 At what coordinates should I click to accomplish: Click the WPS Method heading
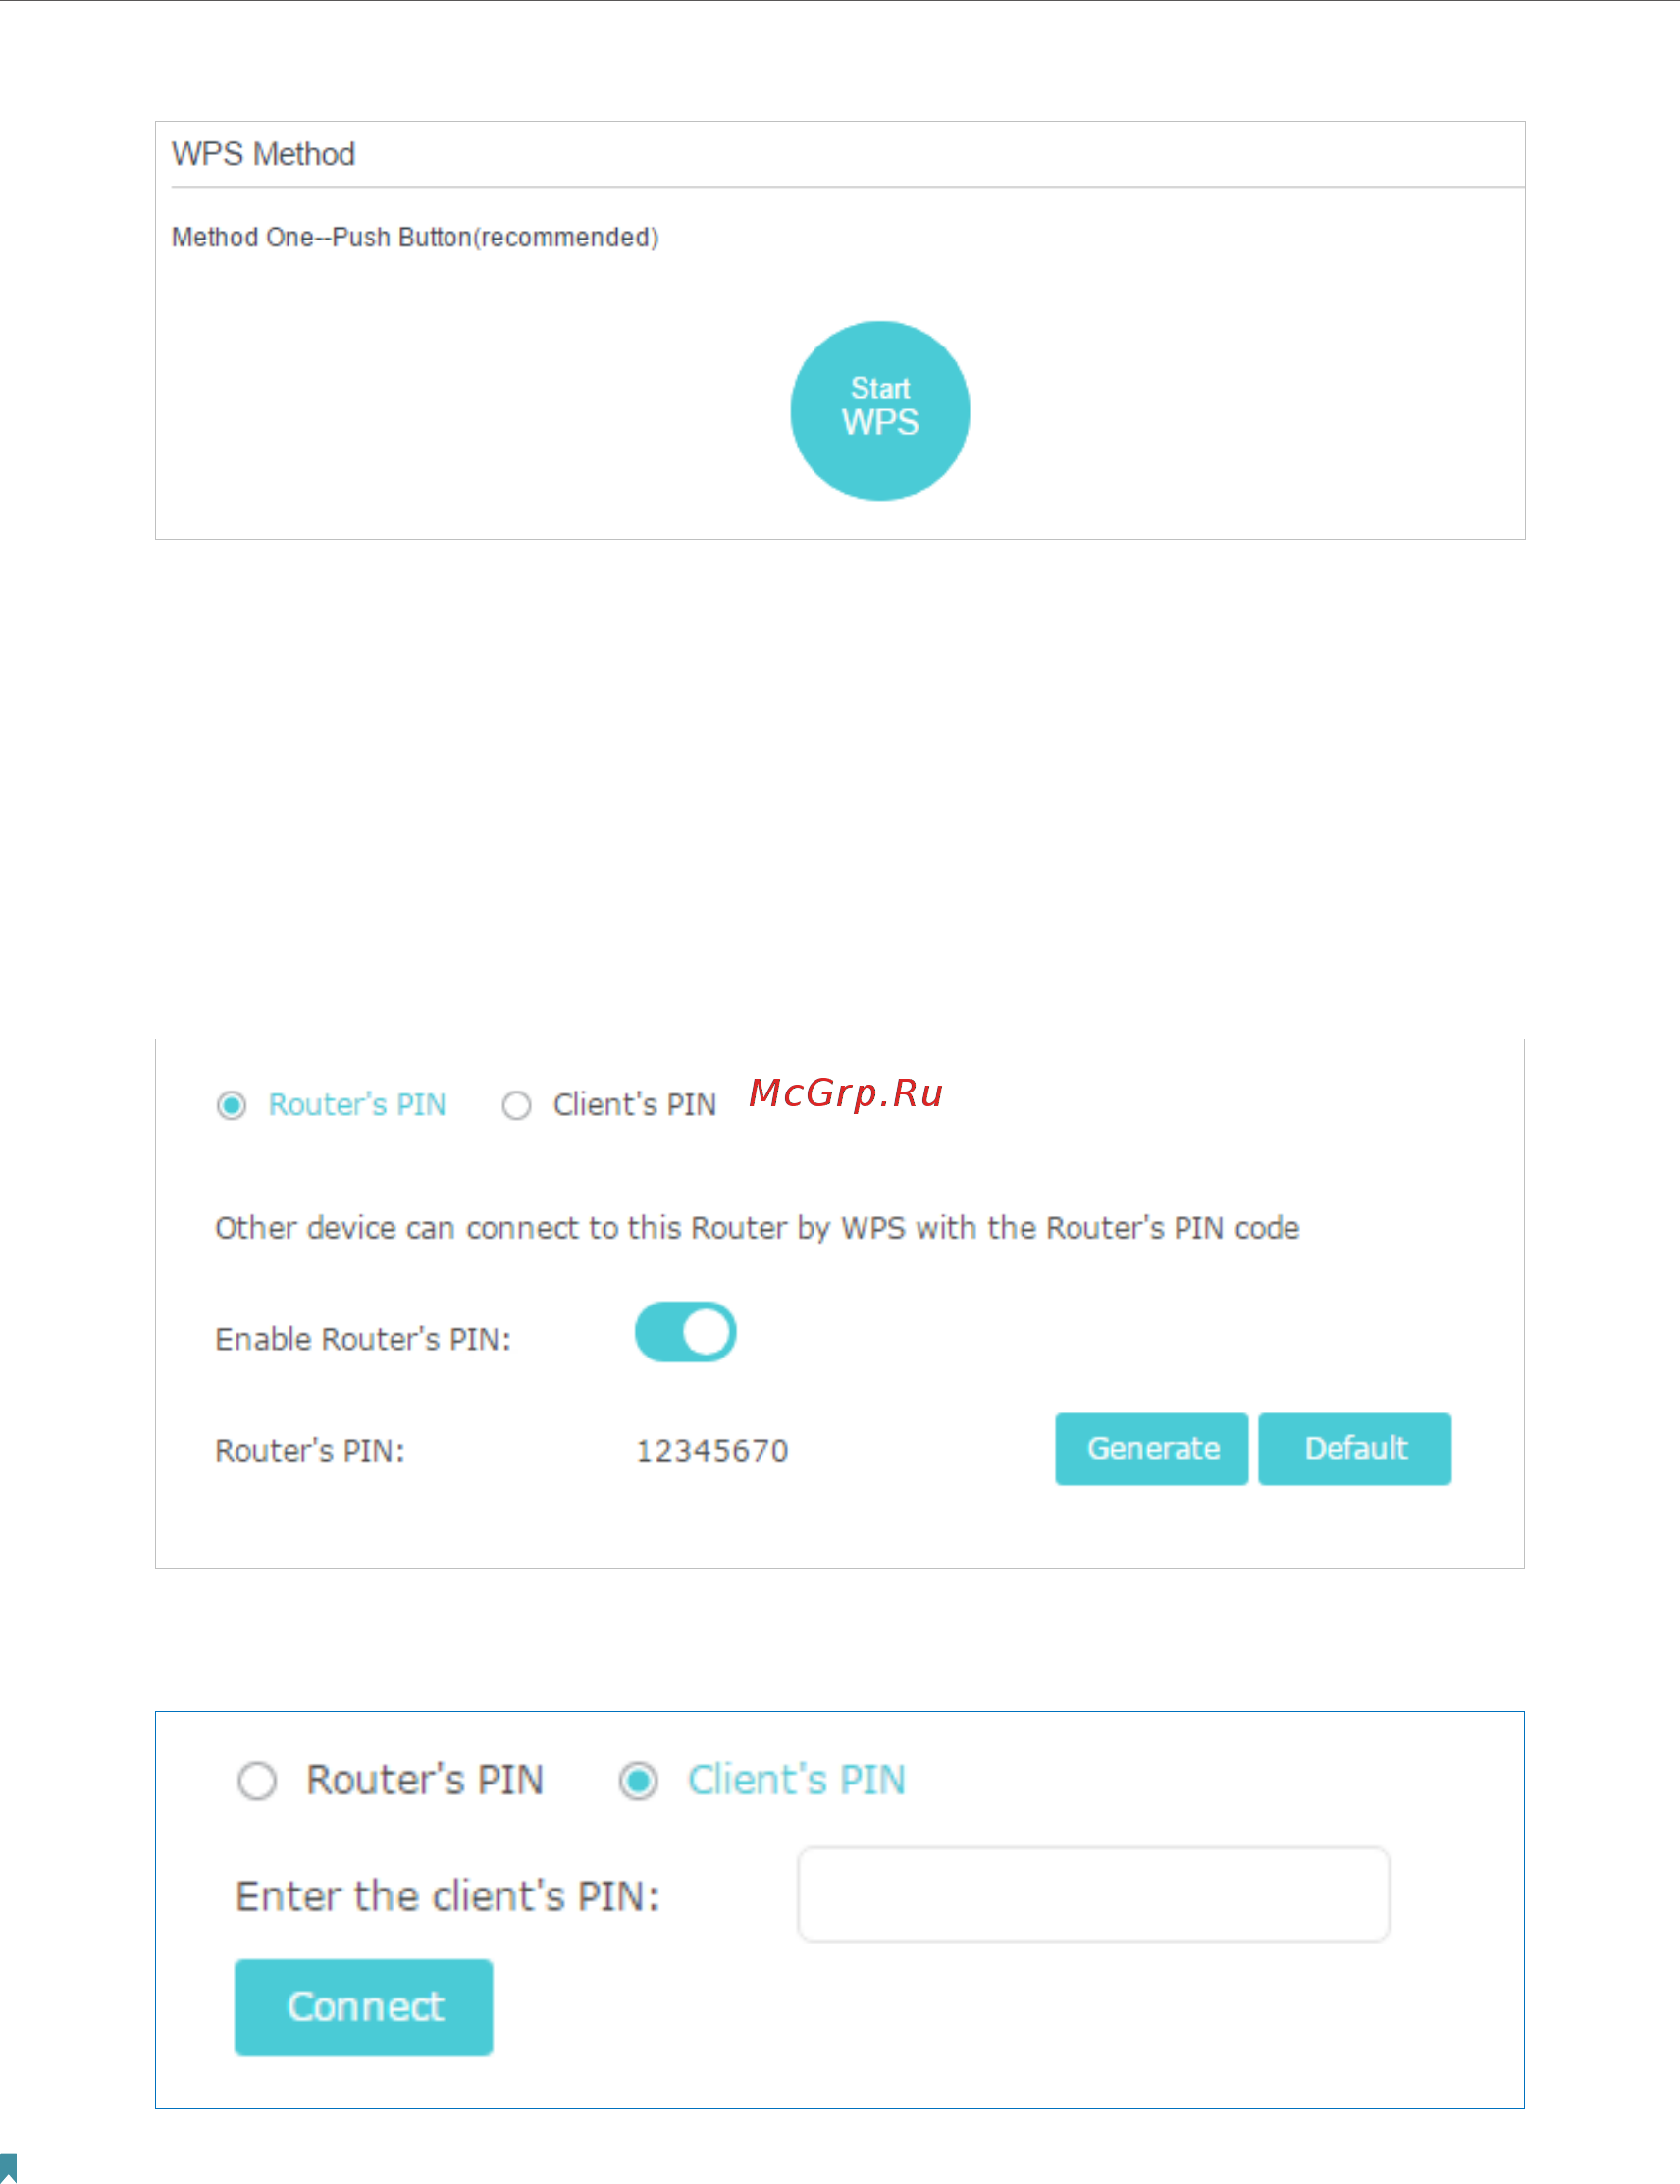pos(263,154)
